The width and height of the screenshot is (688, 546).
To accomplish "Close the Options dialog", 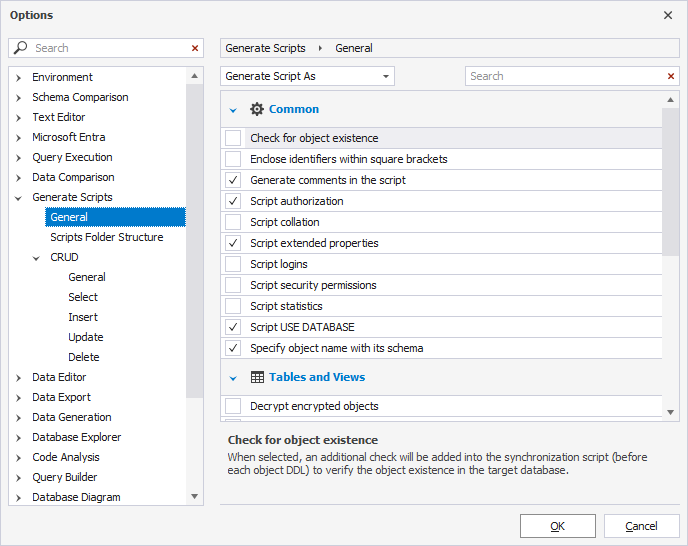I will (668, 15).
